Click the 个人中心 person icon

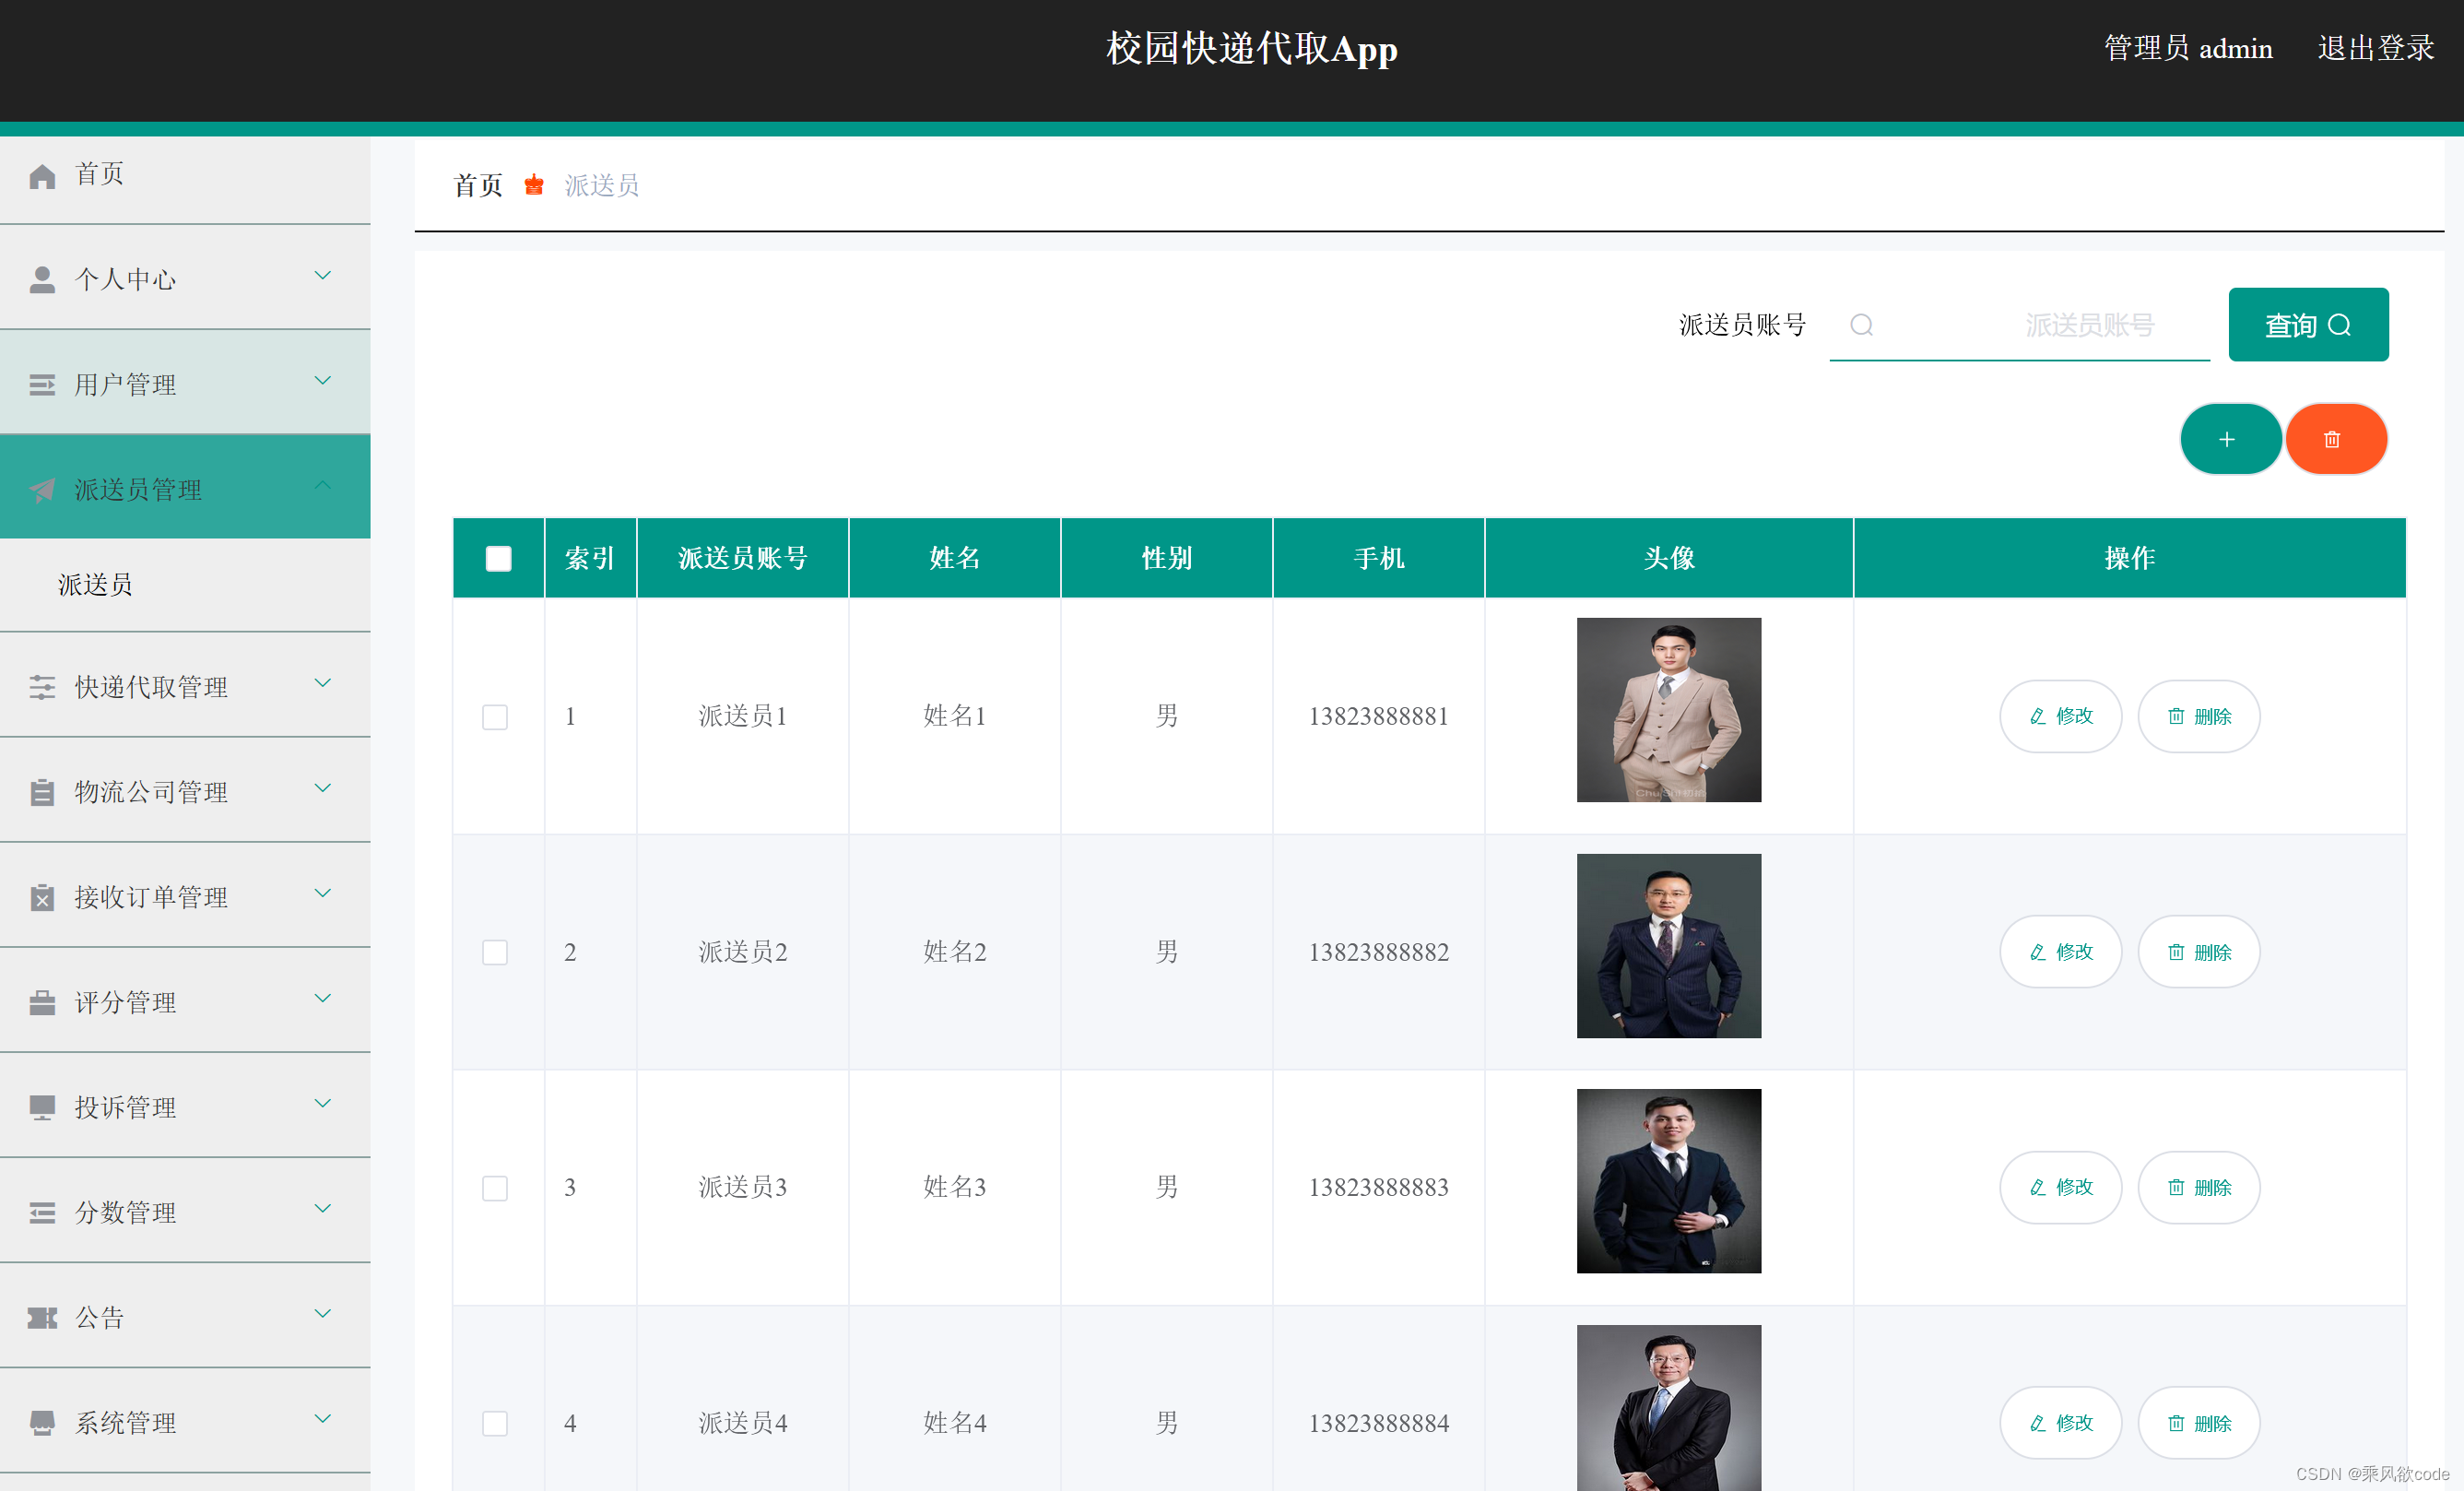click(x=42, y=280)
